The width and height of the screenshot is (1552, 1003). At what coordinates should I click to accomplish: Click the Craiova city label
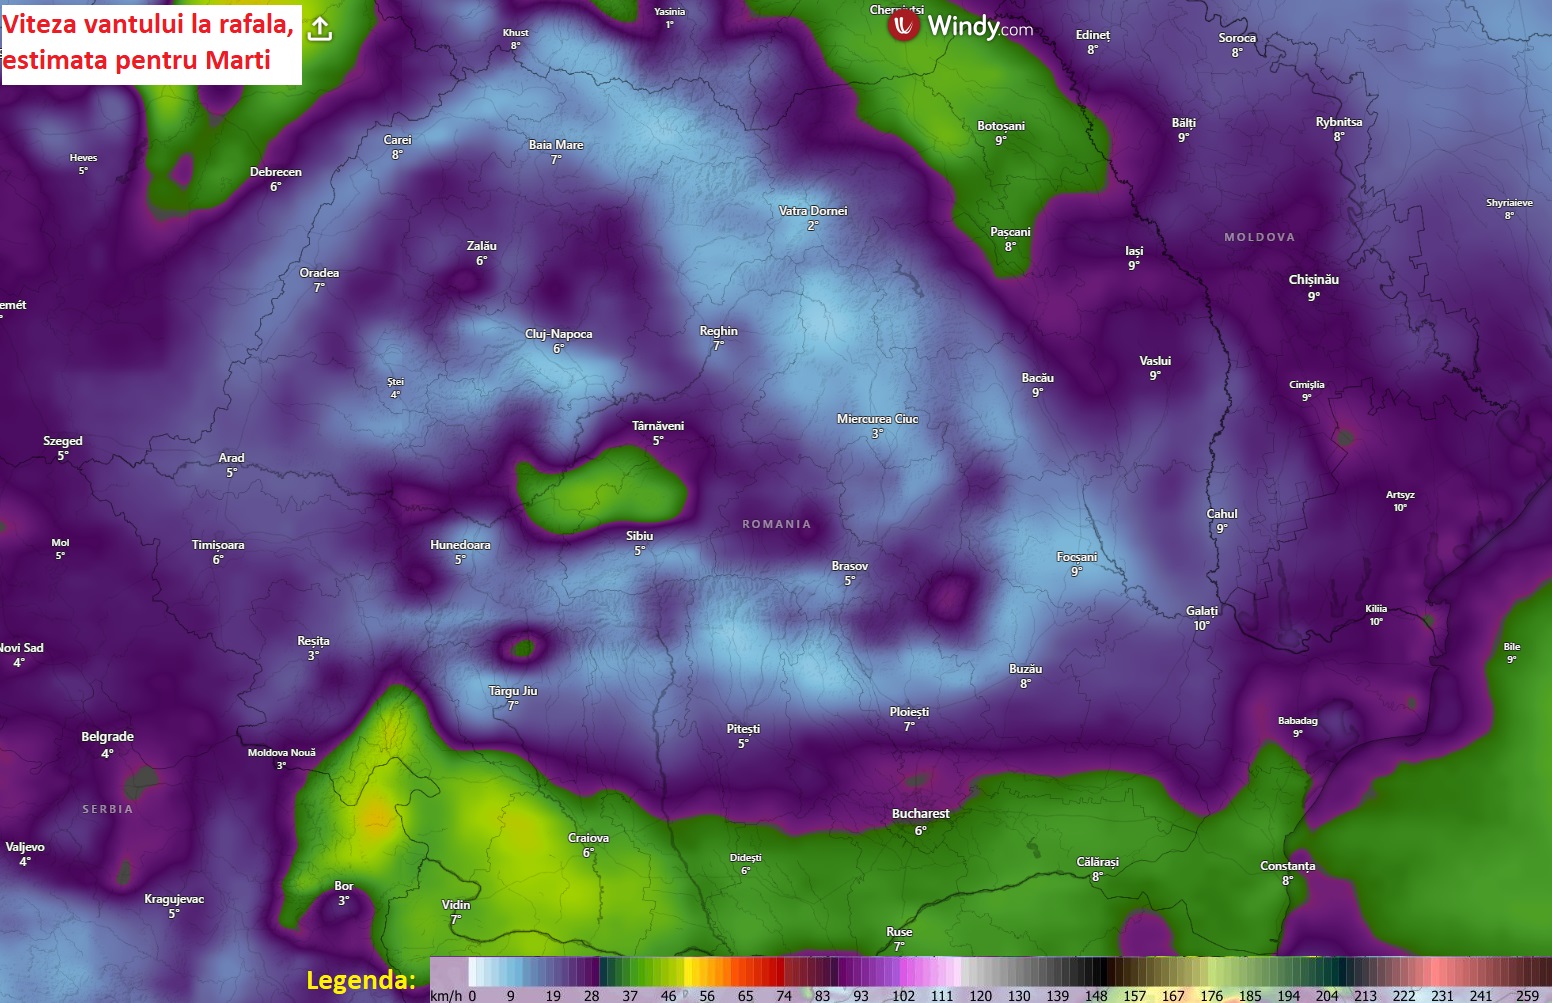tap(588, 838)
